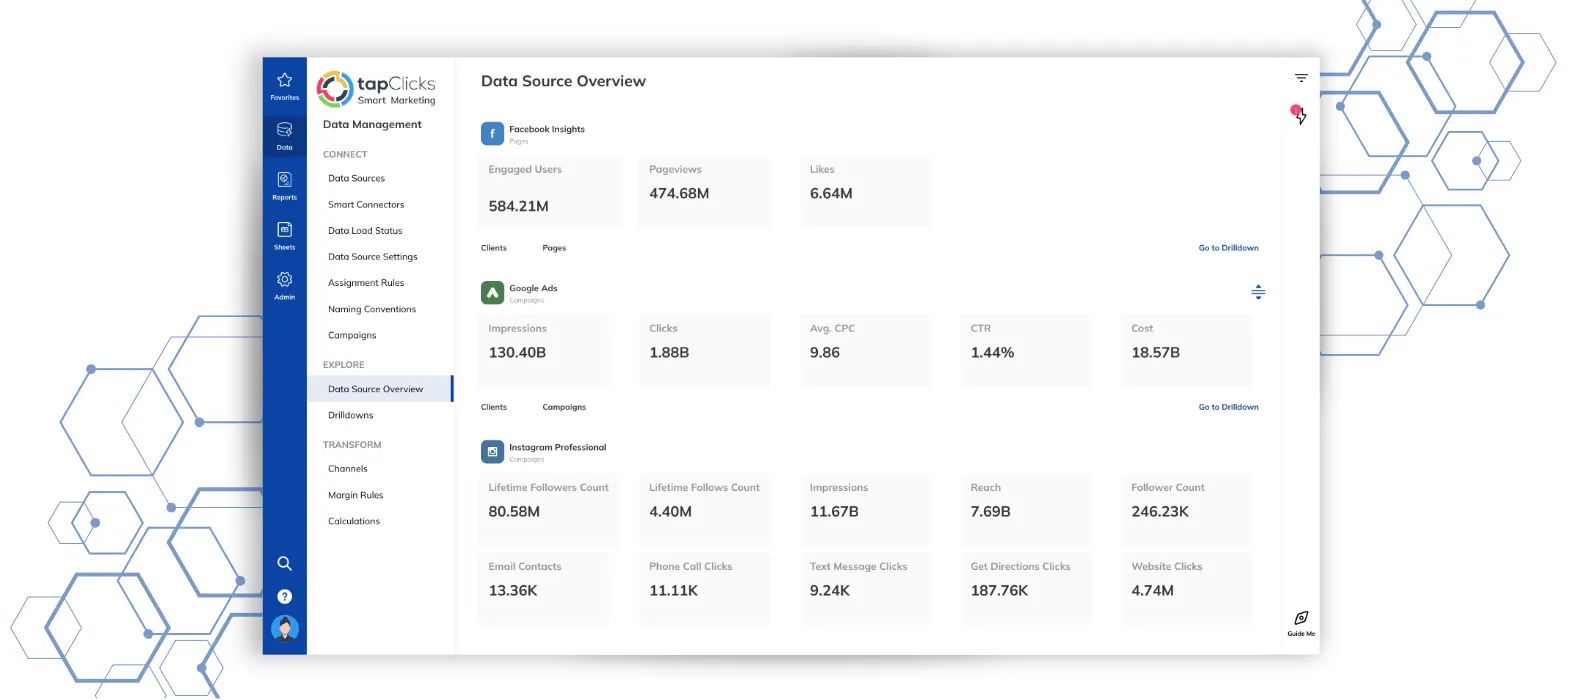Click the CONNECT section label
The width and height of the screenshot is (1575, 700).
click(x=345, y=154)
